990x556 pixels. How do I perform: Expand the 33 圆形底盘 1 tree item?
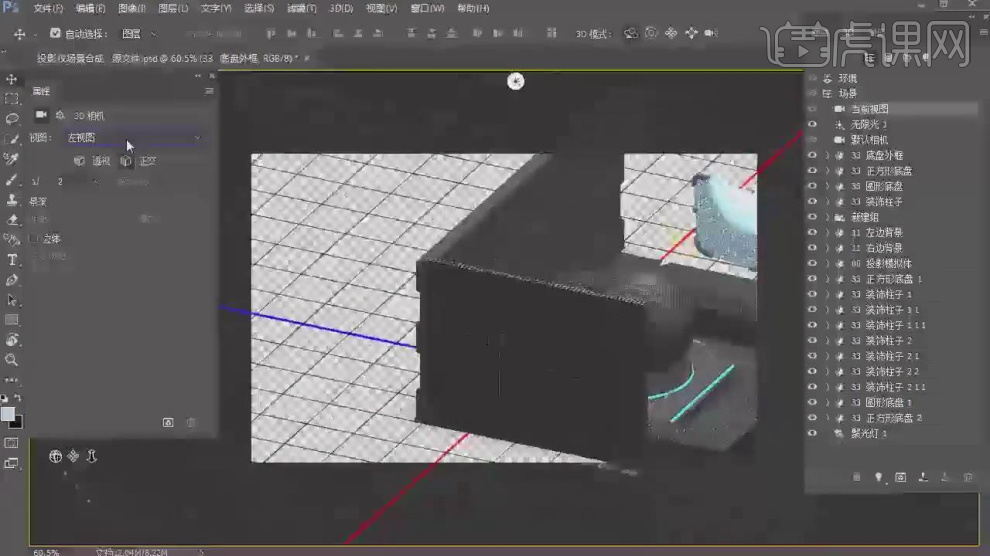tap(827, 402)
